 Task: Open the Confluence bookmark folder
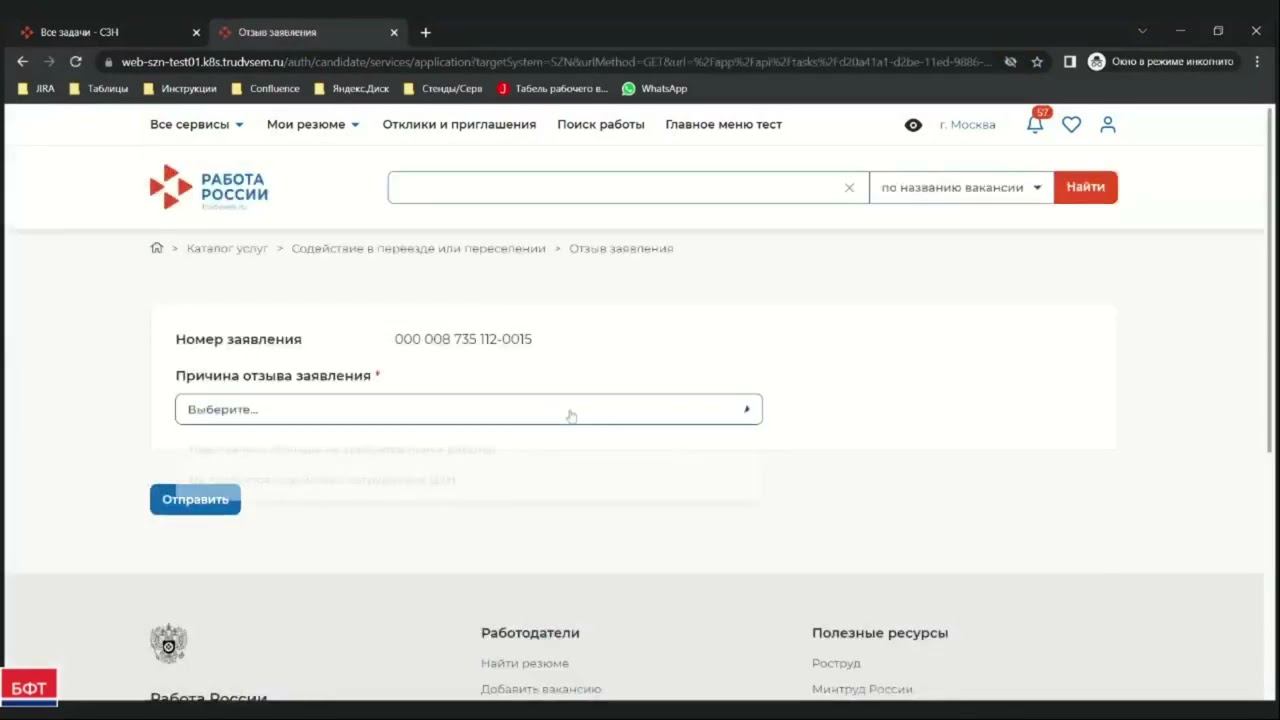(266, 89)
